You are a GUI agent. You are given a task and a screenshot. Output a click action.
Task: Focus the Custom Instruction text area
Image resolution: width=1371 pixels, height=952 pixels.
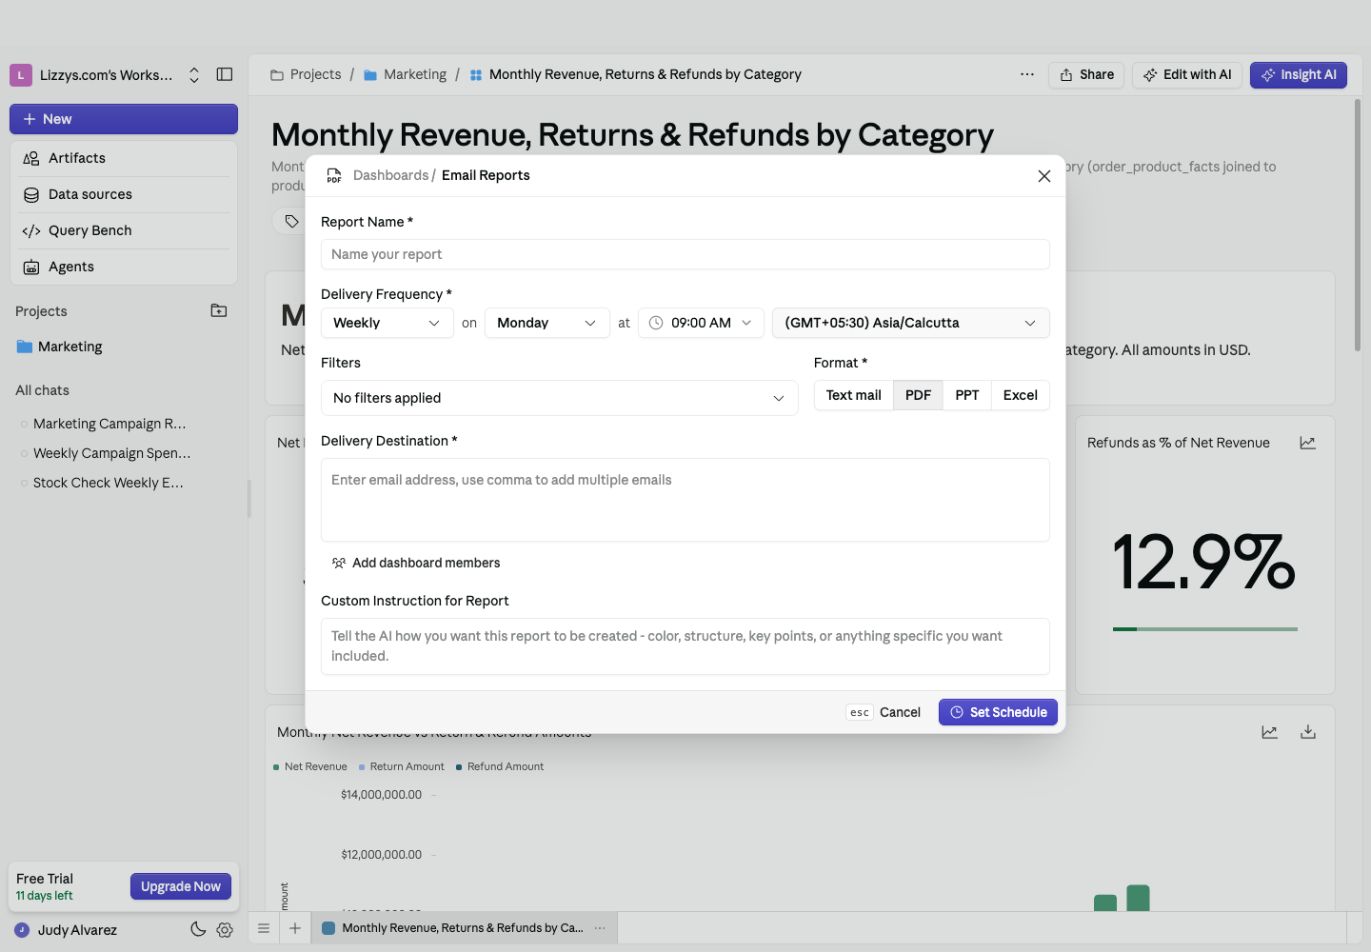685,646
